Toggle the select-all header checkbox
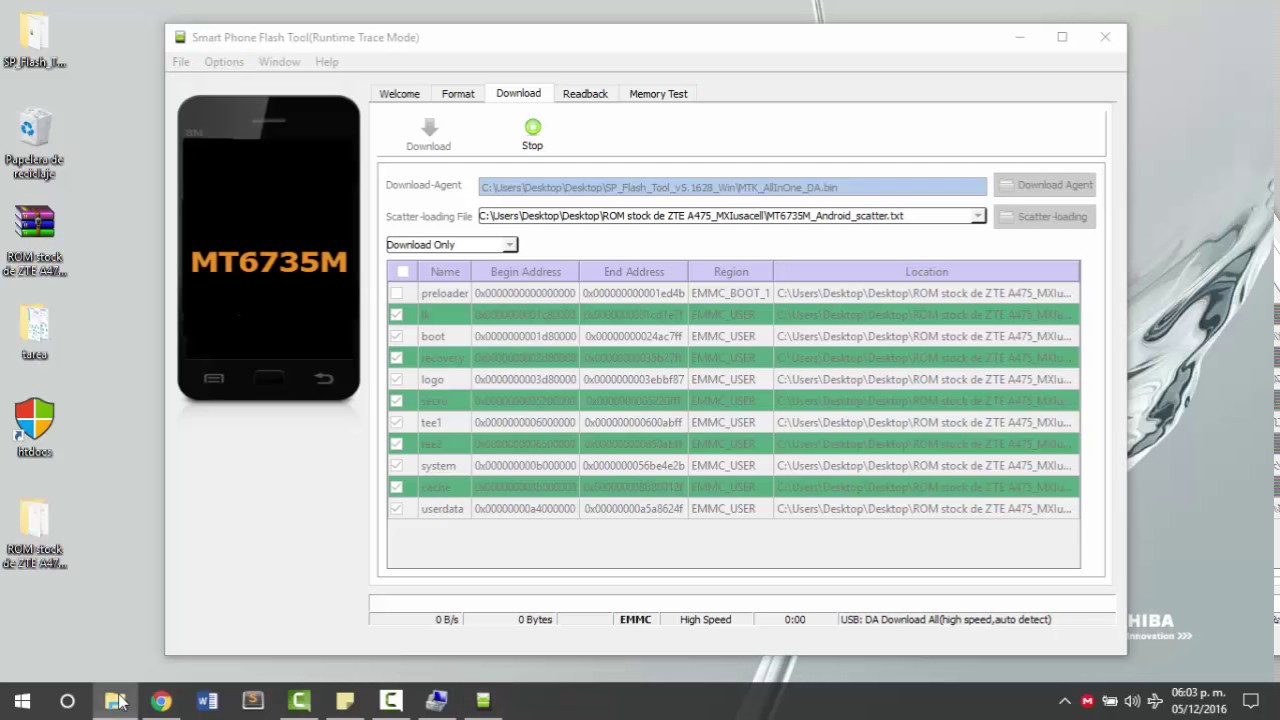The width and height of the screenshot is (1280, 720). click(x=403, y=272)
